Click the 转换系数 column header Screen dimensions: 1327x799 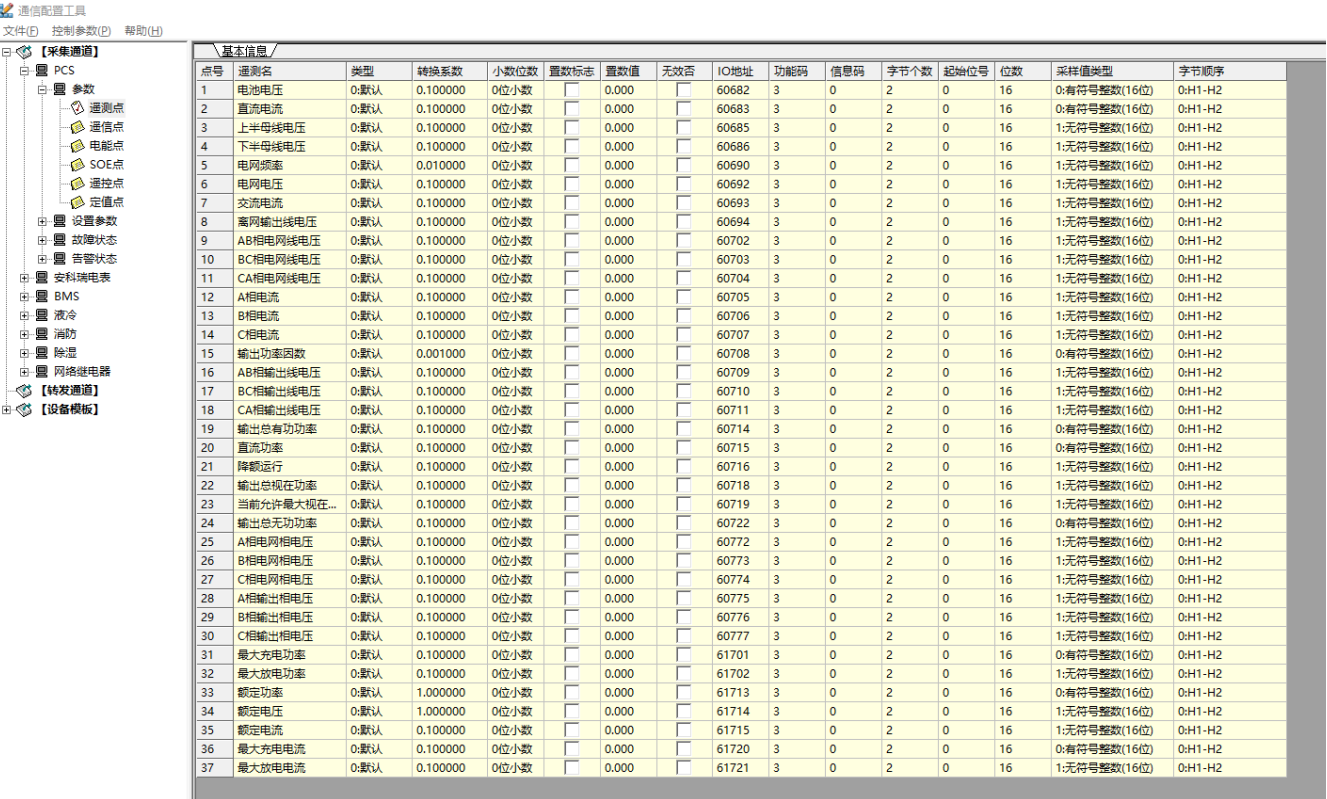pos(450,72)
